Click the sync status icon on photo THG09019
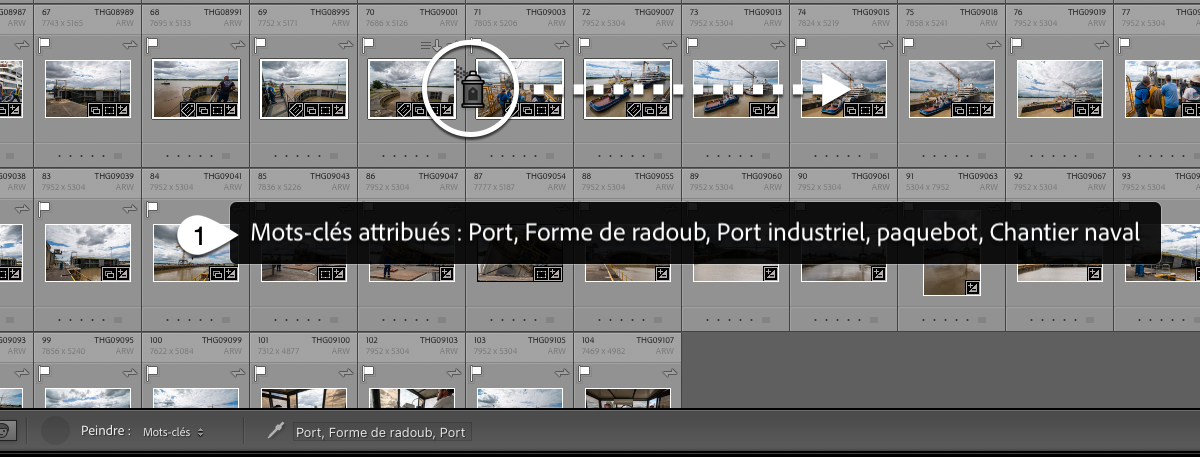The image size is (1200, 457). pyautogui.click(x=1102, y=45)
